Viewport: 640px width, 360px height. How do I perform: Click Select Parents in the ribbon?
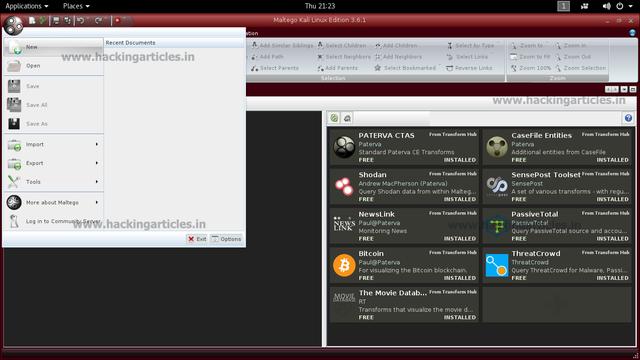(x=275, y=68)
